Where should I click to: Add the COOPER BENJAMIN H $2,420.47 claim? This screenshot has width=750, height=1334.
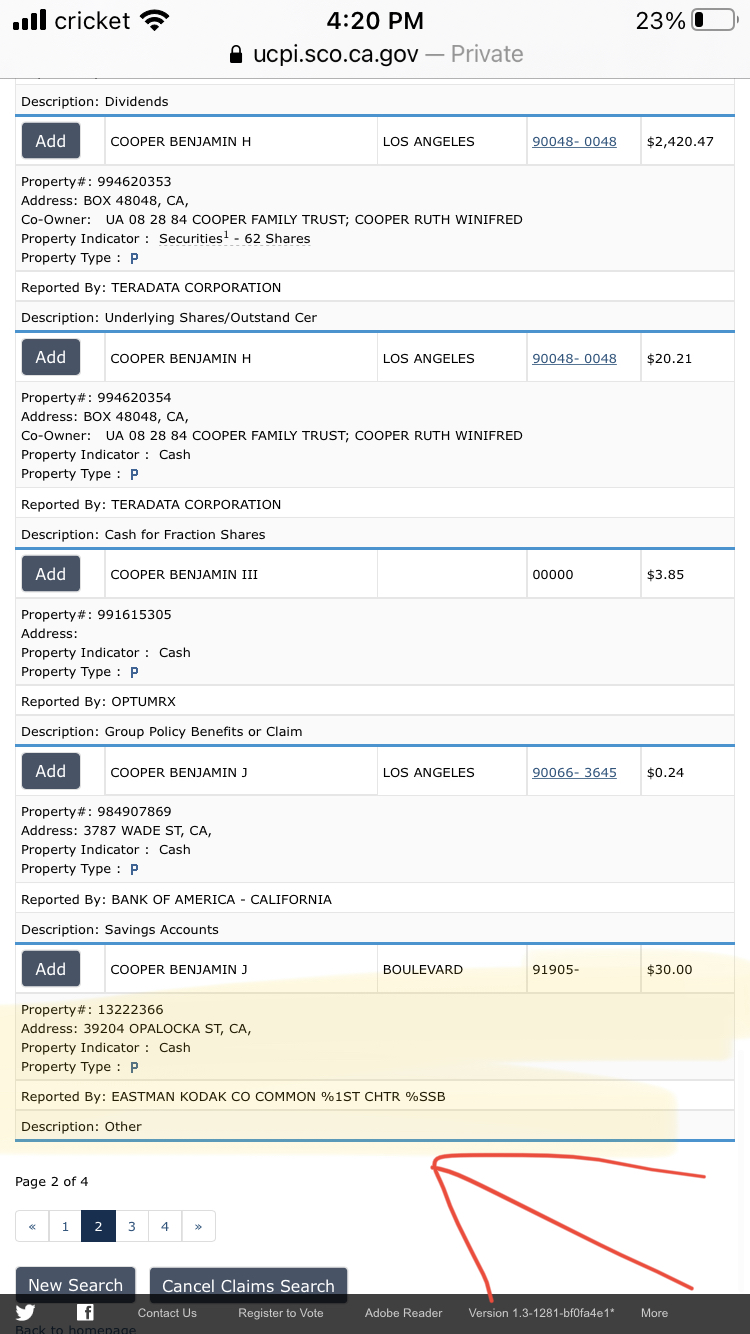[x=51, y=141]
